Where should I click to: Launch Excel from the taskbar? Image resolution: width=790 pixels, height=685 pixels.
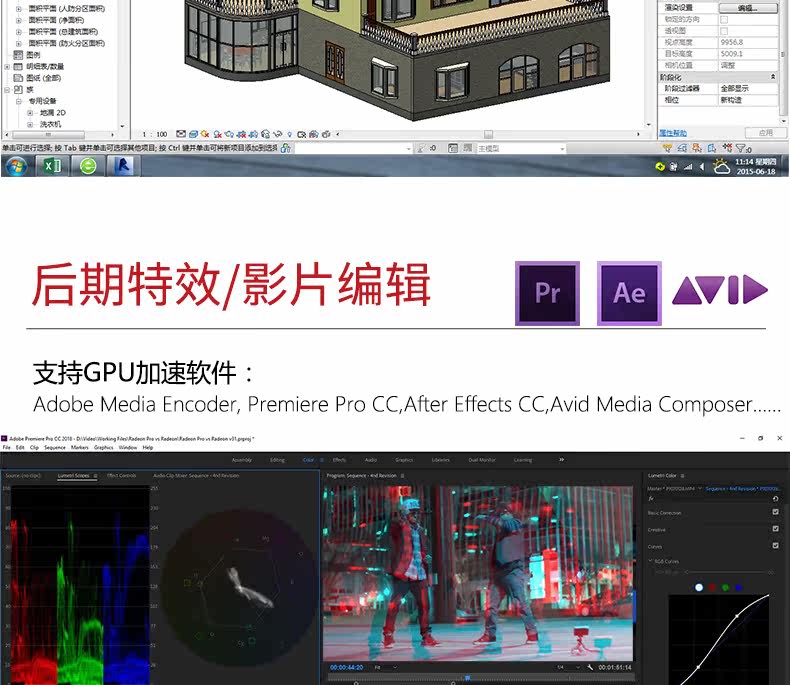52,166
